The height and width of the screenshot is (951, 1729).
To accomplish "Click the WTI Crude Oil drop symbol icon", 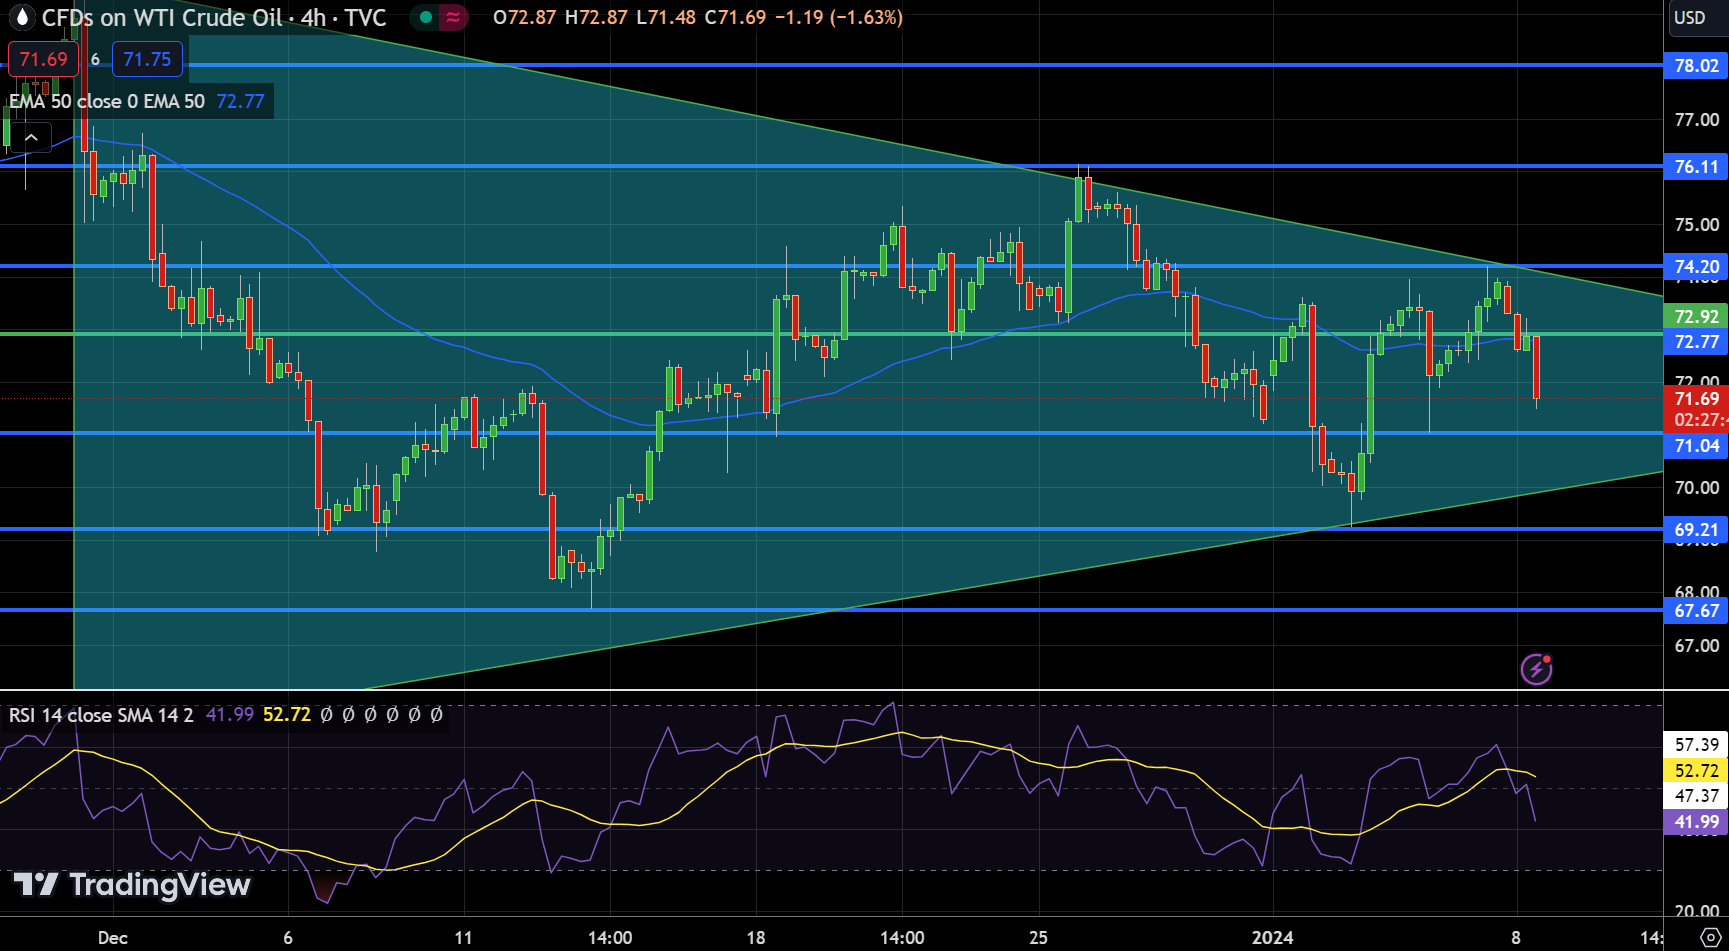I will 20,17.
